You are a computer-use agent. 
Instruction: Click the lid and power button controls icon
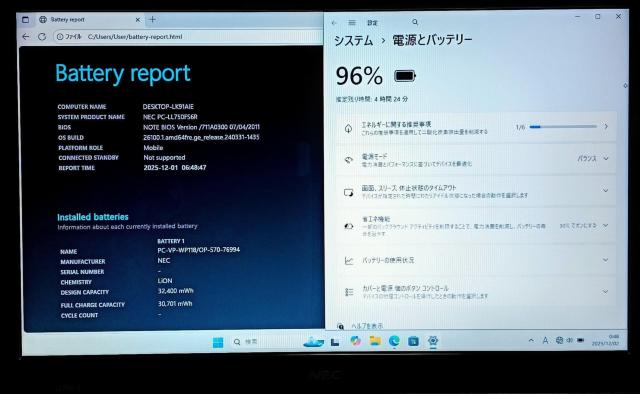point(349,292)
